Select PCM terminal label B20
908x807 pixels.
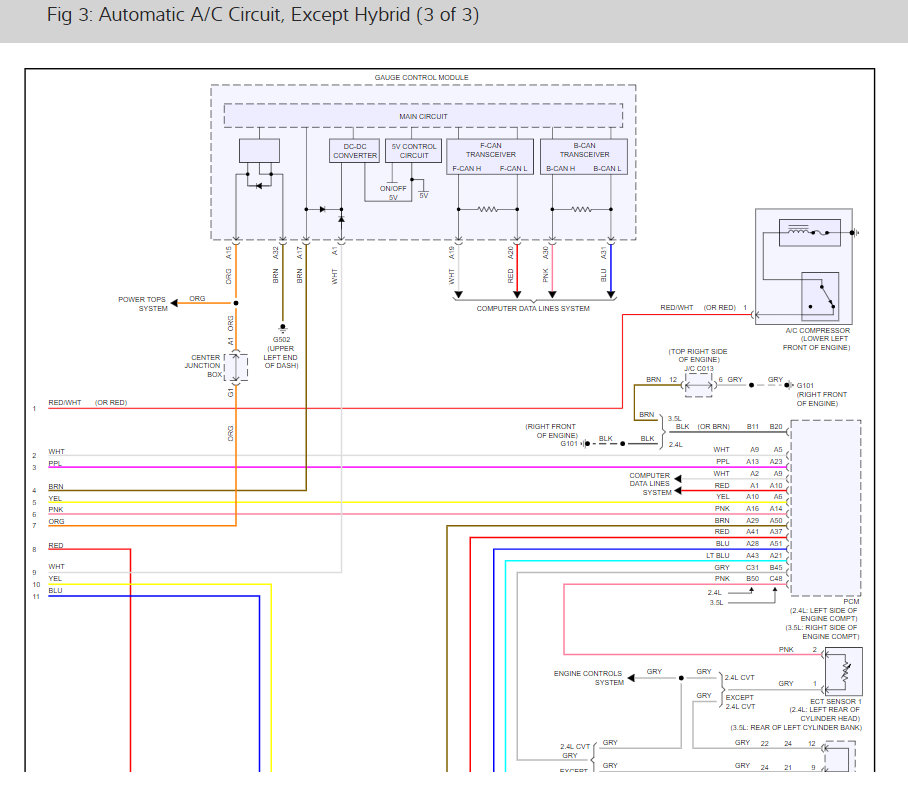[x=775, y=427]
